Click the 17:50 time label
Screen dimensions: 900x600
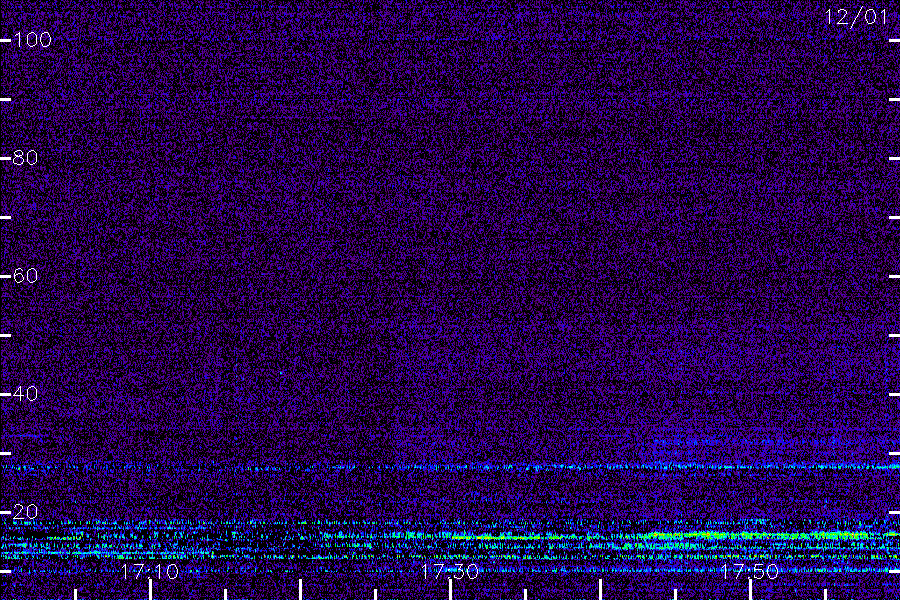(750, 571)
